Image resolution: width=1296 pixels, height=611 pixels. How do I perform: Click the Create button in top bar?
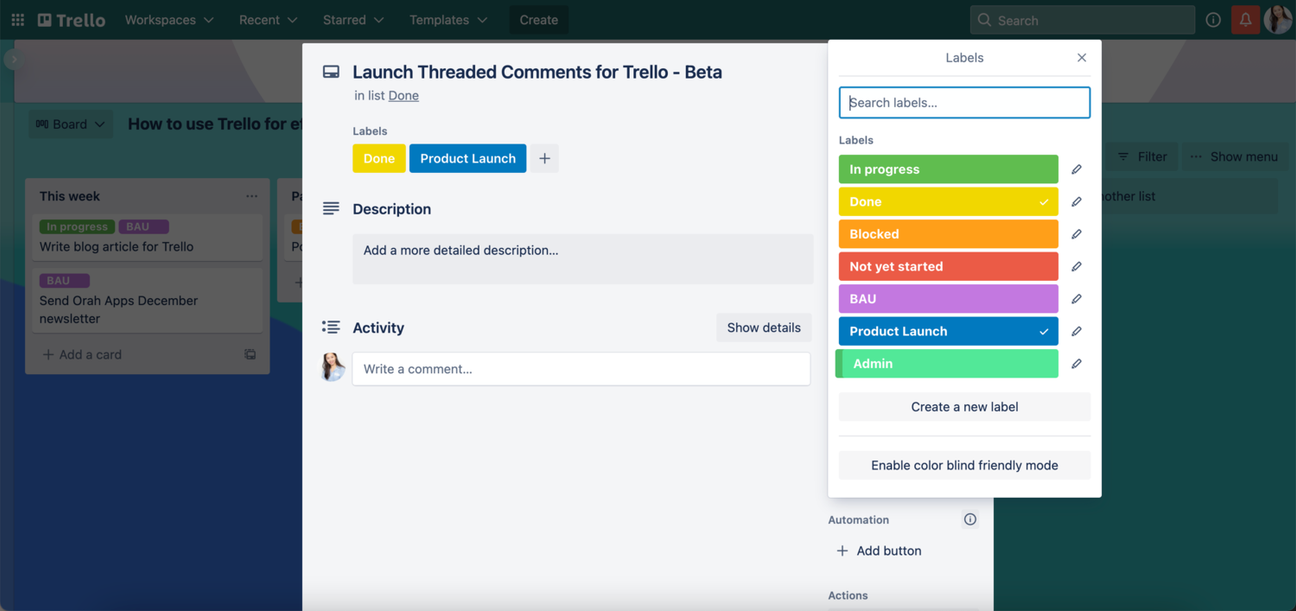pyautogui.click(x=539, y=20)
